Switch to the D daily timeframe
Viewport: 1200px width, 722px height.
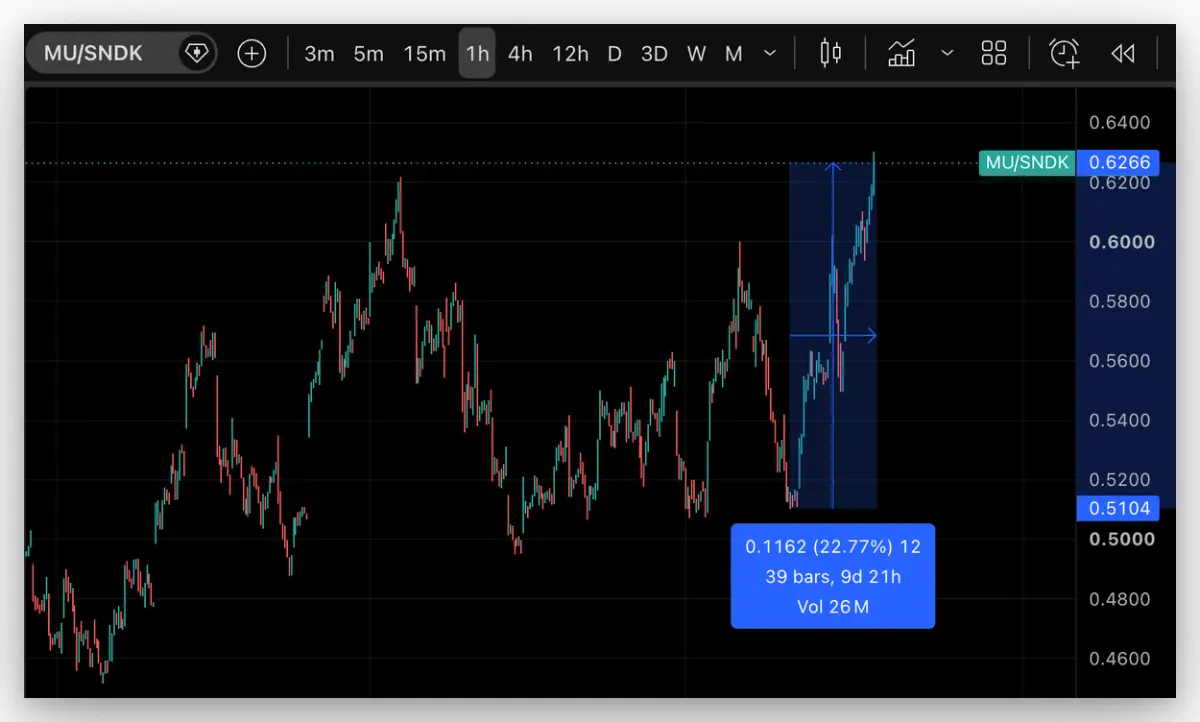[614, 53]
